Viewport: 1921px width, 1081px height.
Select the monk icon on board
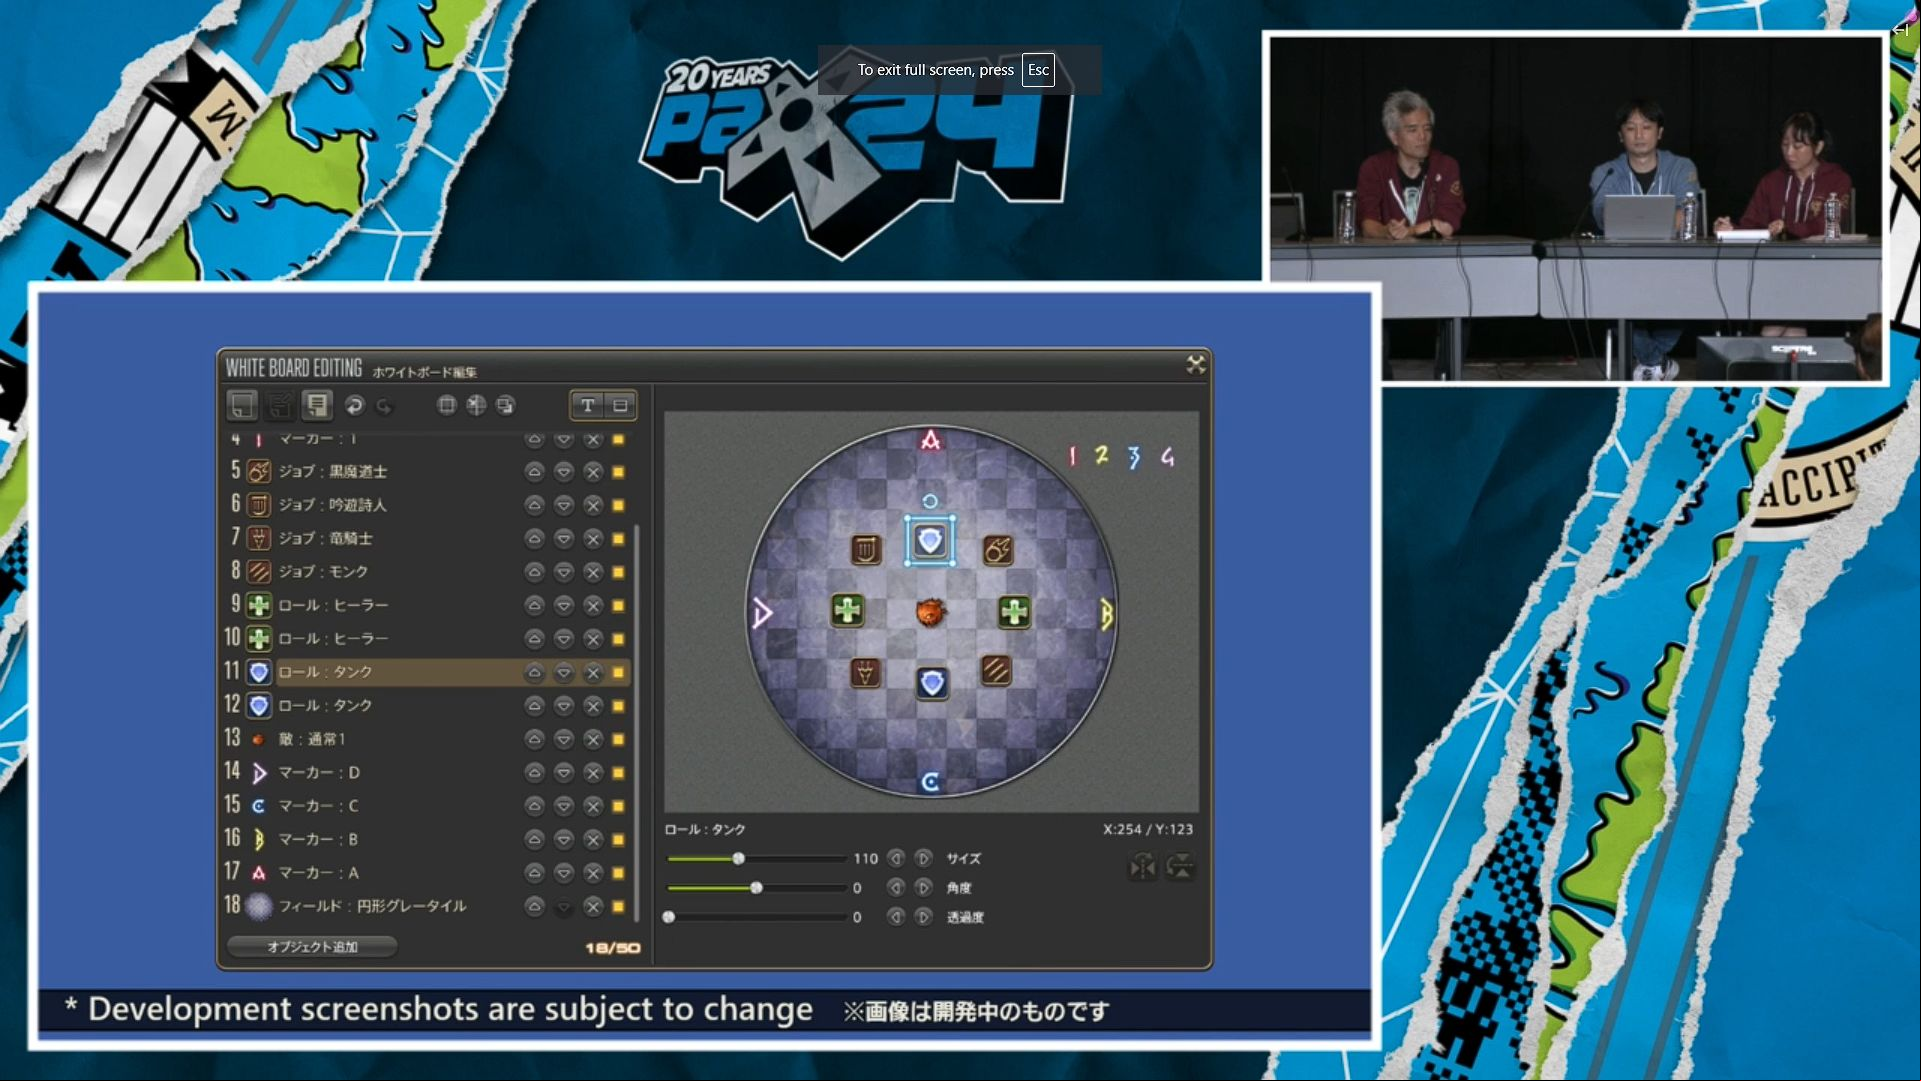(996, 670)
